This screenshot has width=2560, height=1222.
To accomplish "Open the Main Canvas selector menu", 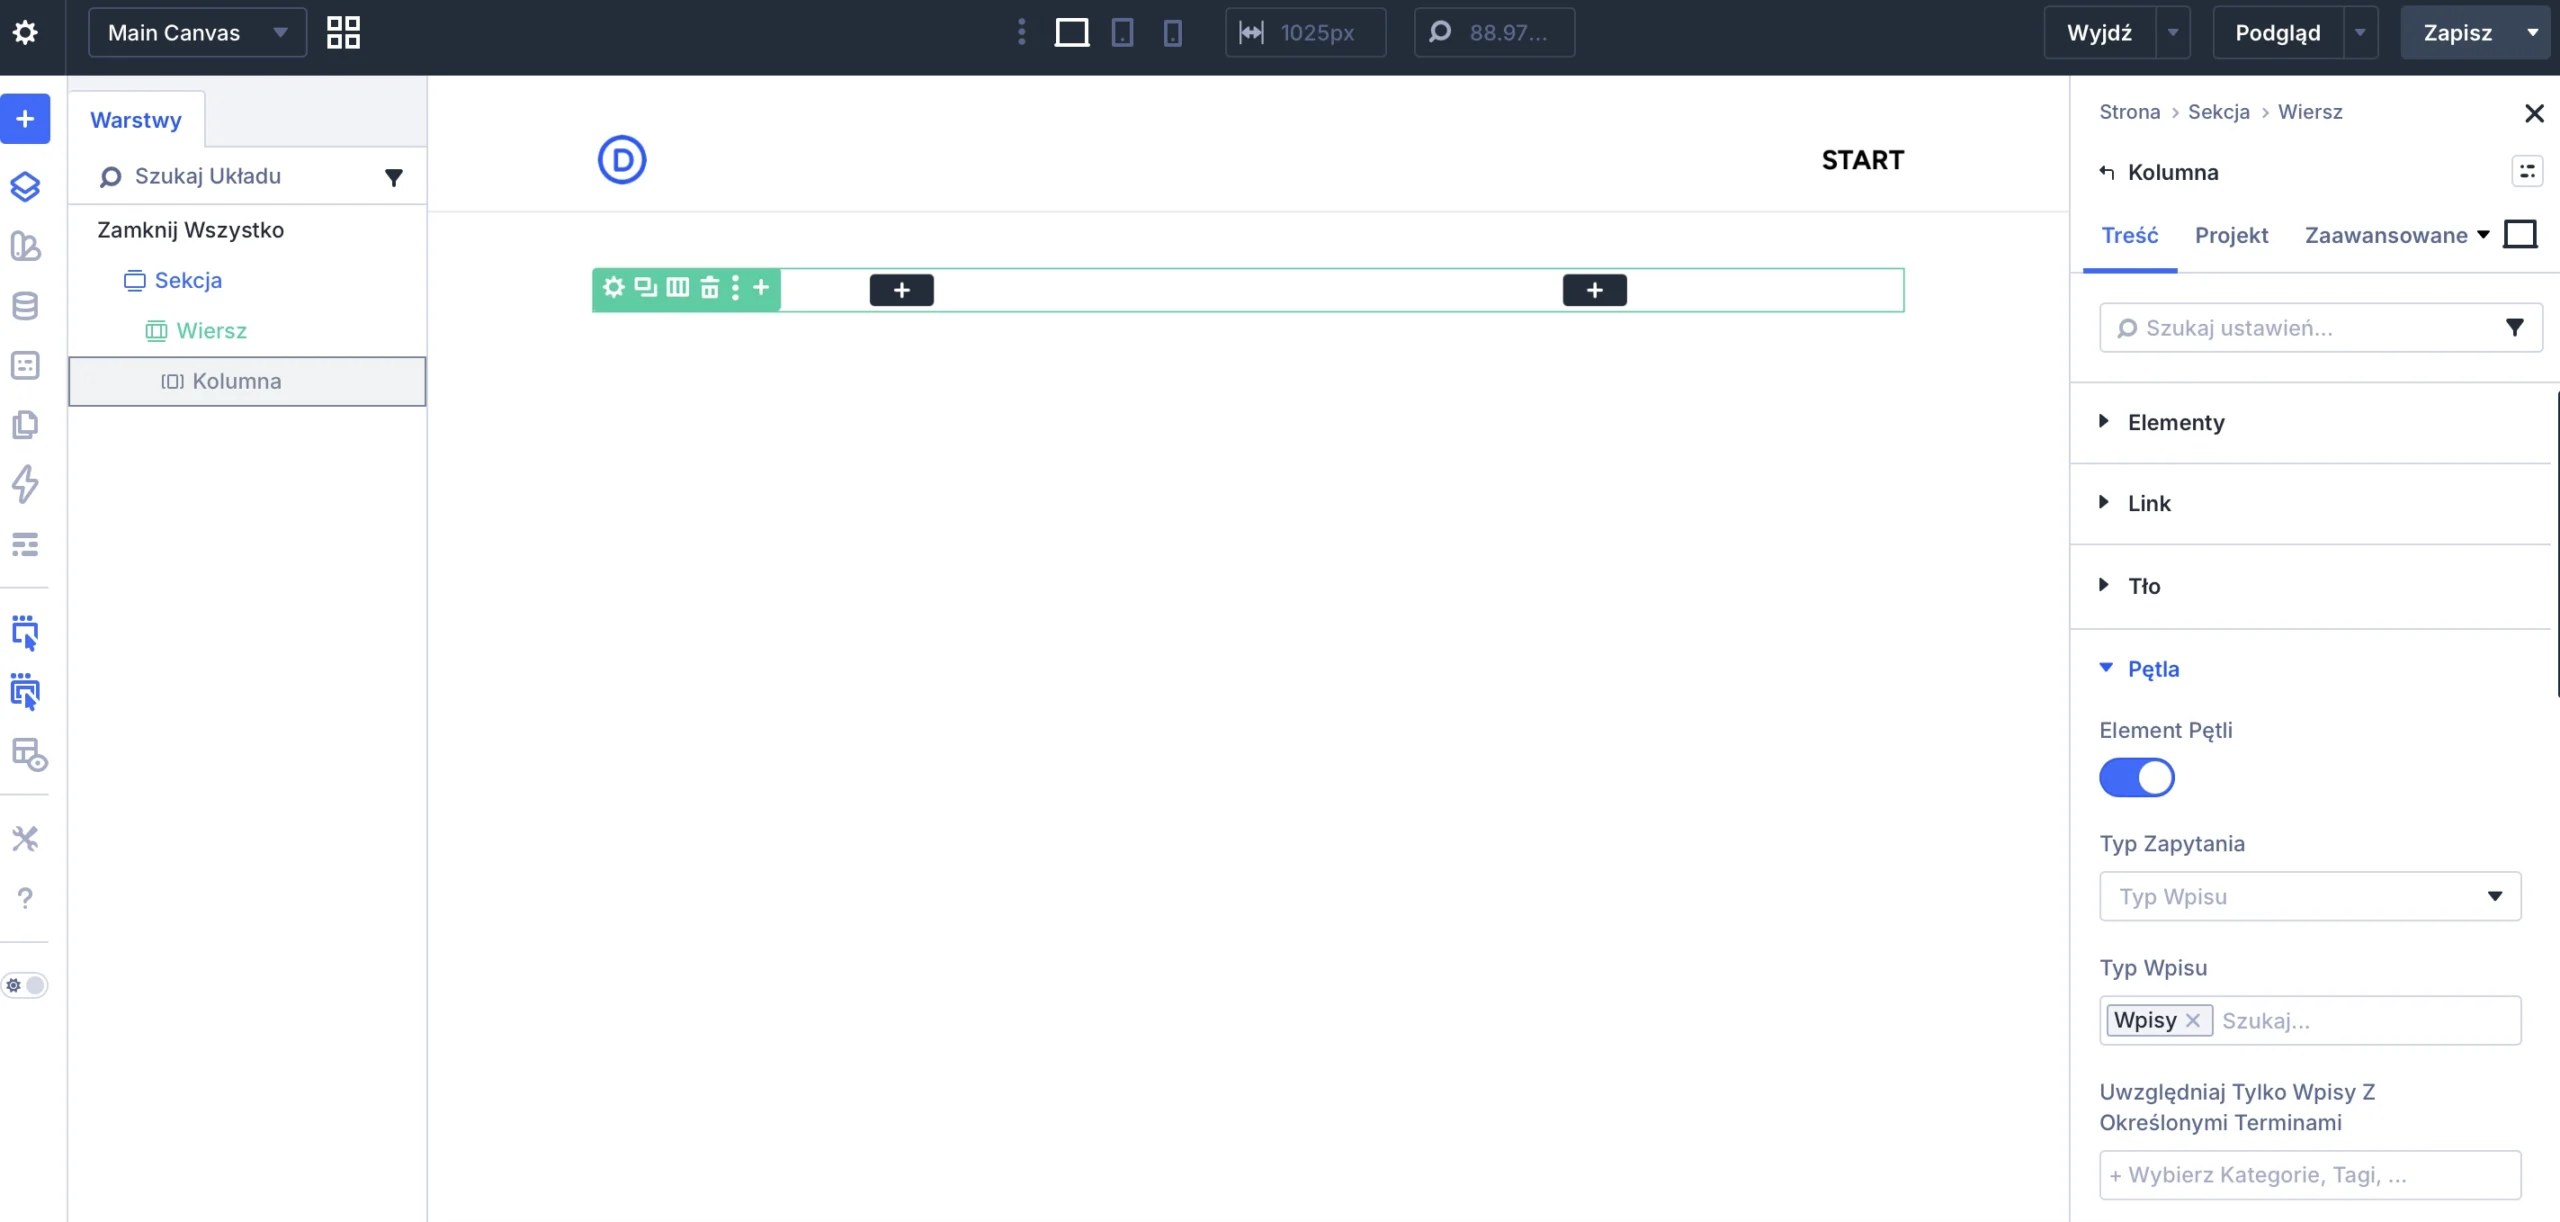I will (196, 32).
